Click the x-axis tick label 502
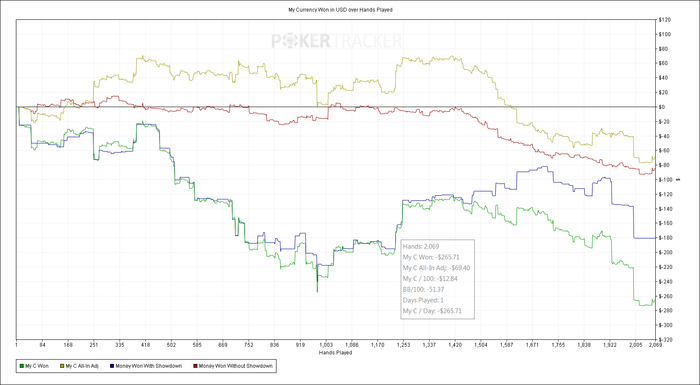The height and width of the screenshot is (385, 700). (171, 345)
